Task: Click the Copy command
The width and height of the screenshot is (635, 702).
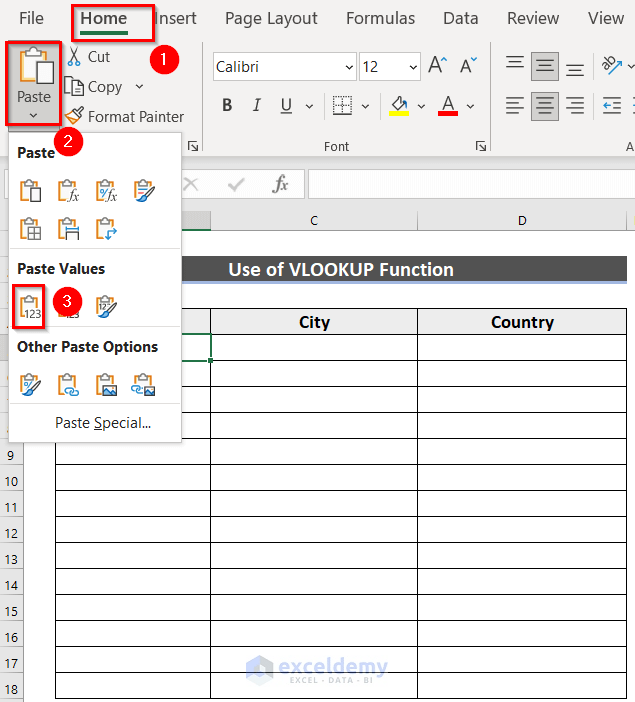Action: point(94,87)
